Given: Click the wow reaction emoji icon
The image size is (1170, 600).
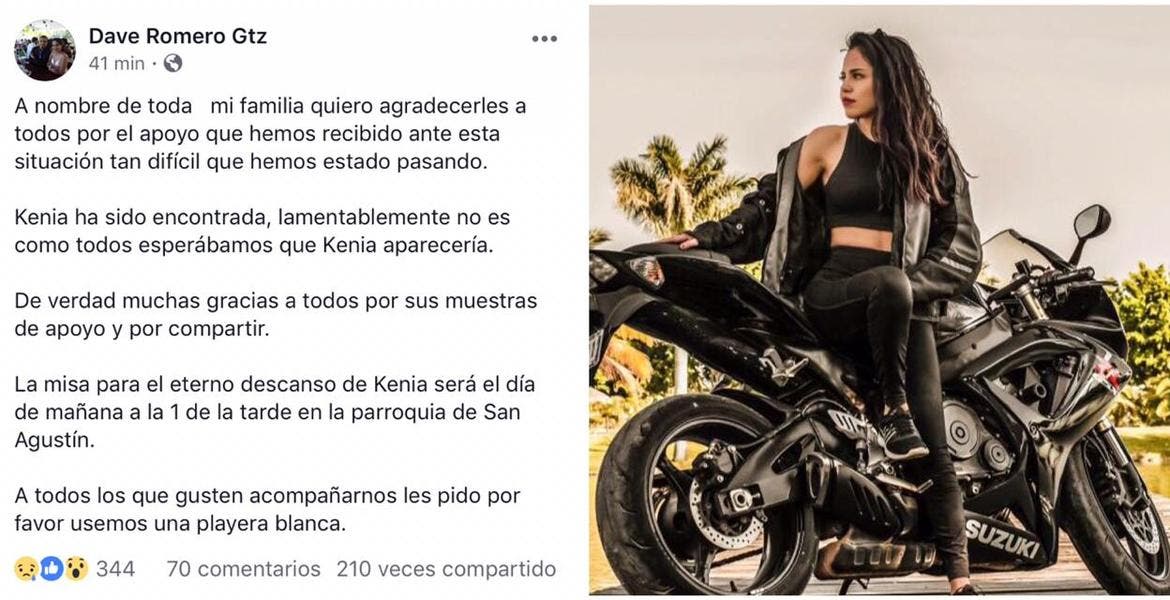Looking at the screenshot, I should 75,569.
